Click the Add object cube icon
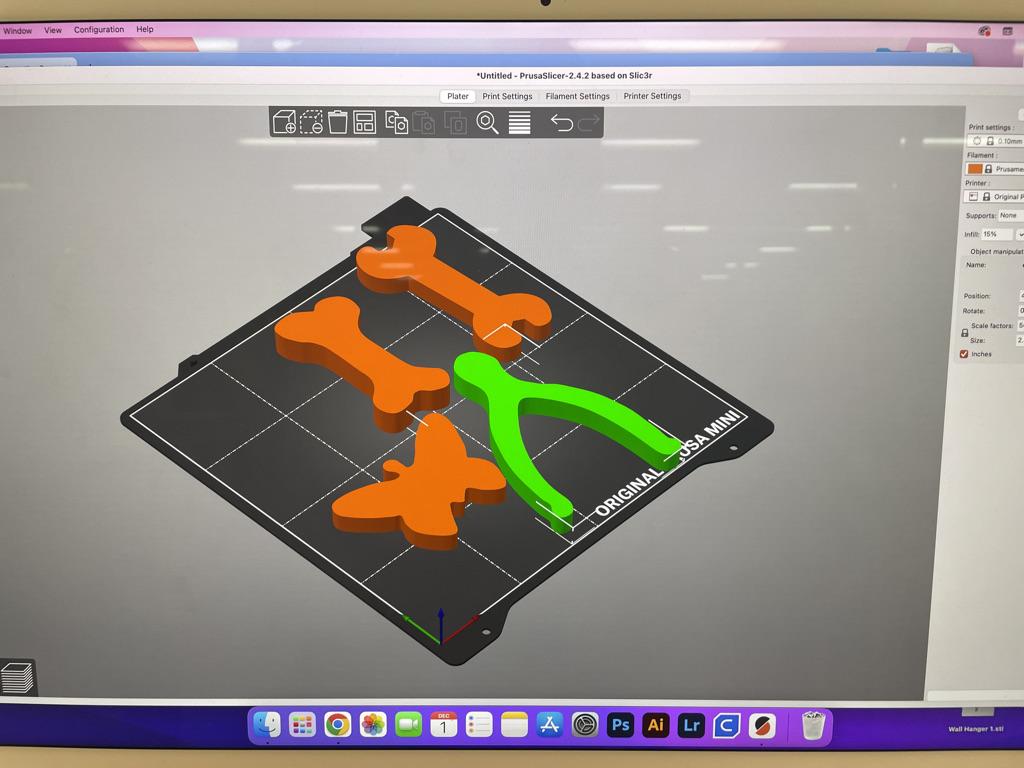The height and width of the screenshot is (768, 1024). [284, 122]
